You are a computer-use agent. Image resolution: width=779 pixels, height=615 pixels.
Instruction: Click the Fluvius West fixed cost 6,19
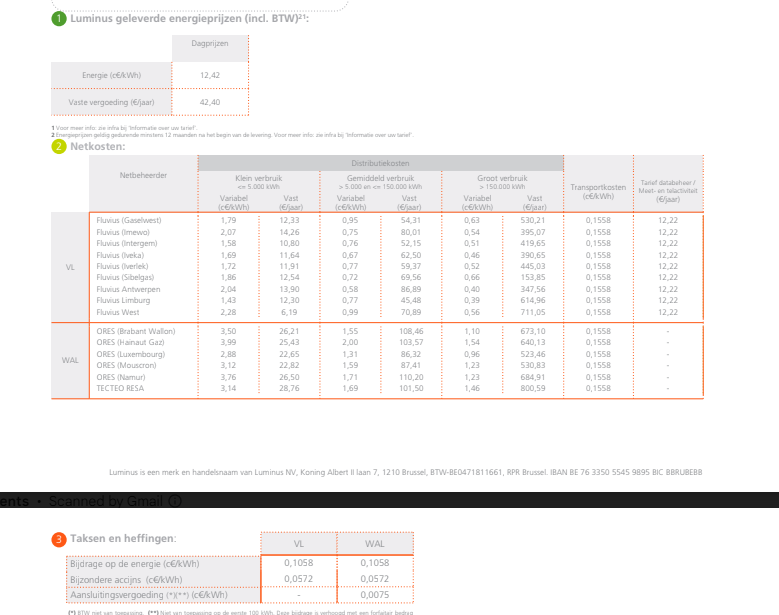[x=289, y=312]
